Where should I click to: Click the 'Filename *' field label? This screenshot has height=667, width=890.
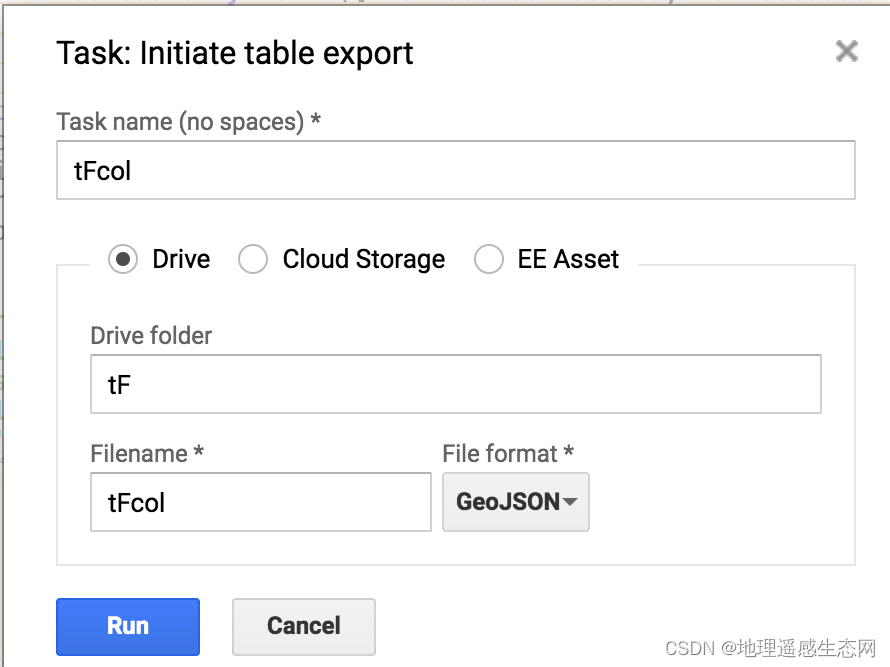tap(147, 454)
